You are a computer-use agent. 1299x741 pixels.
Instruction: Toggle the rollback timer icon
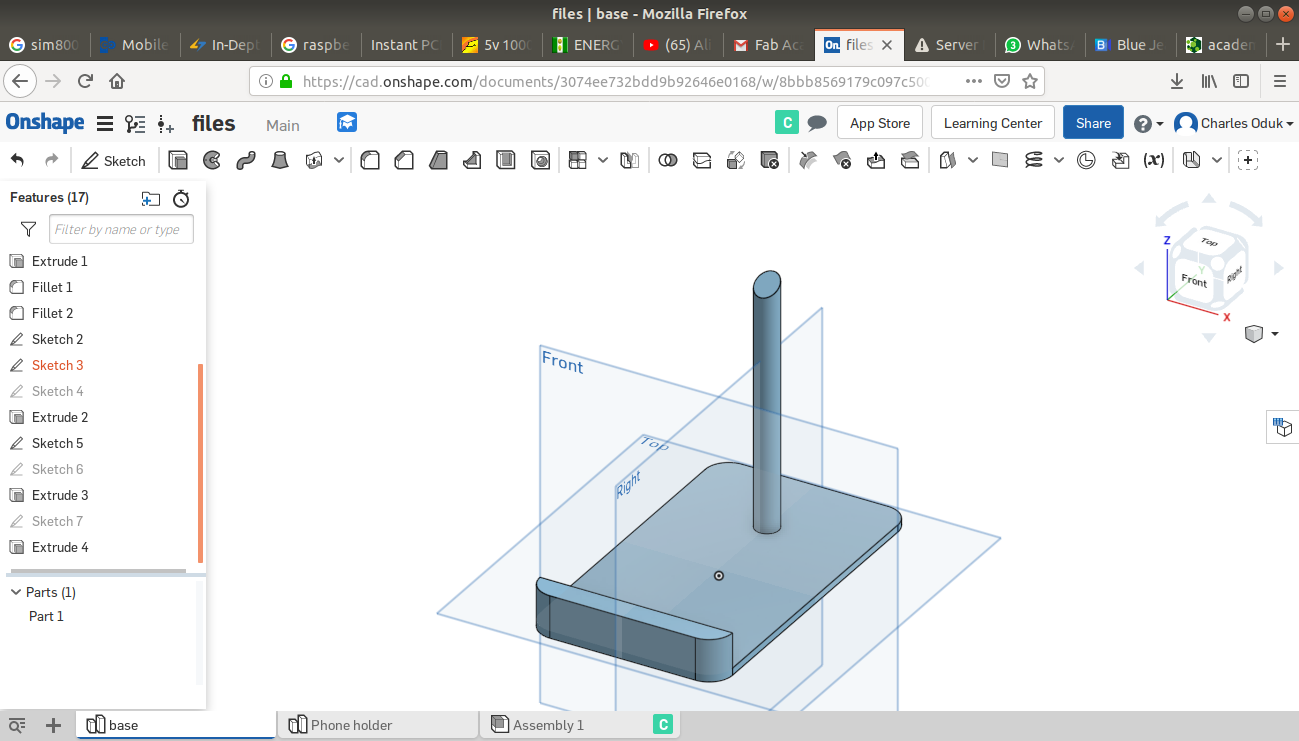(x=181, y=198)
